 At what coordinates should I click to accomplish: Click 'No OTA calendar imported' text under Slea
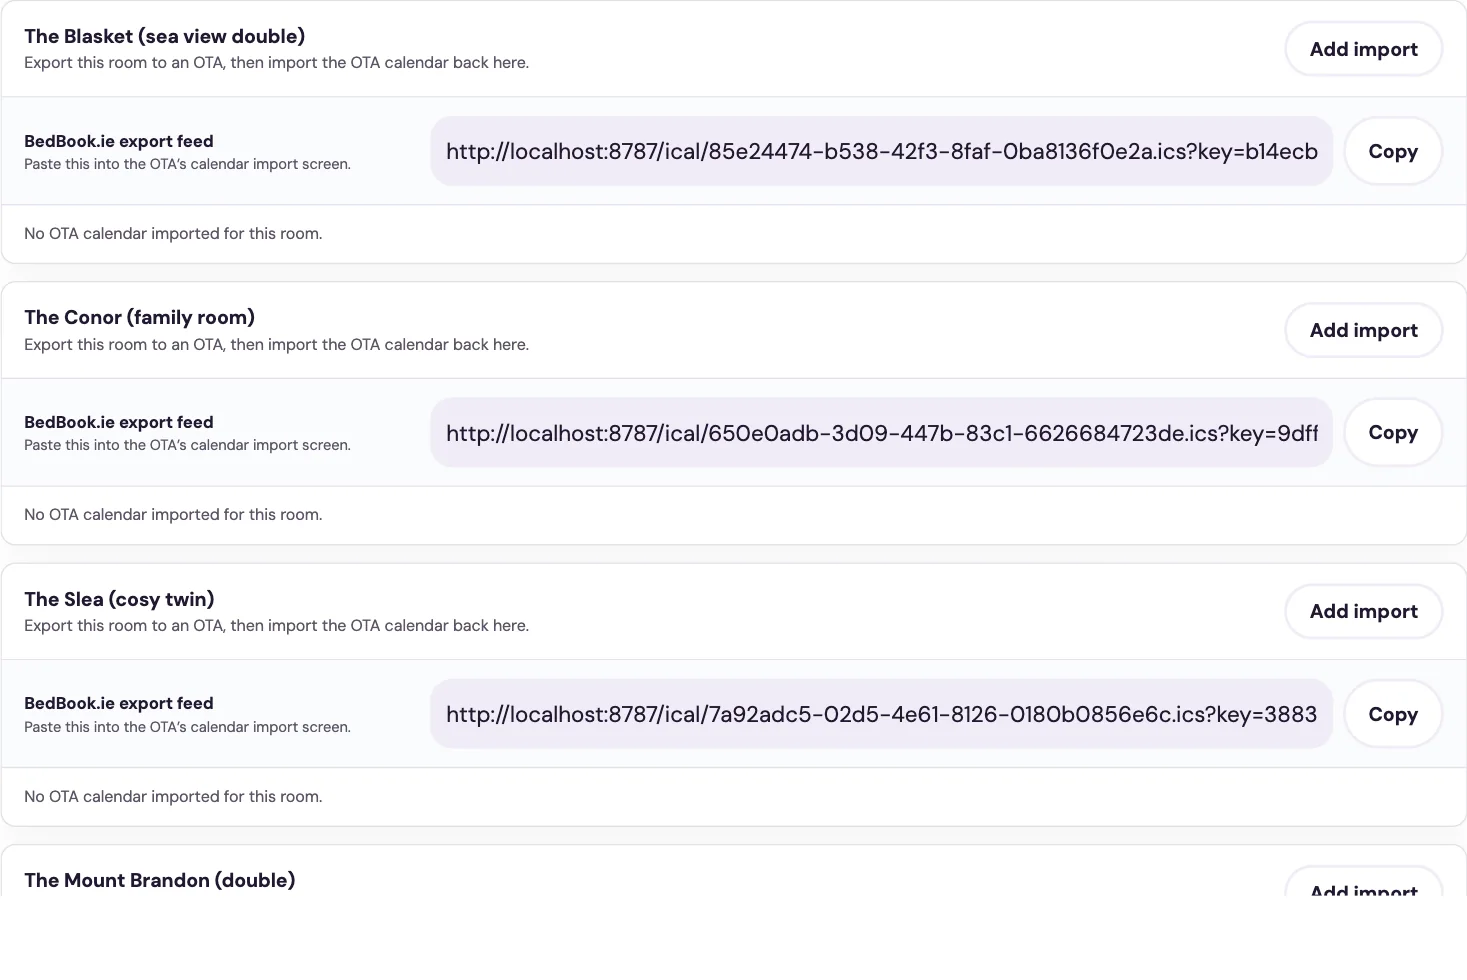tap(173, 796)
